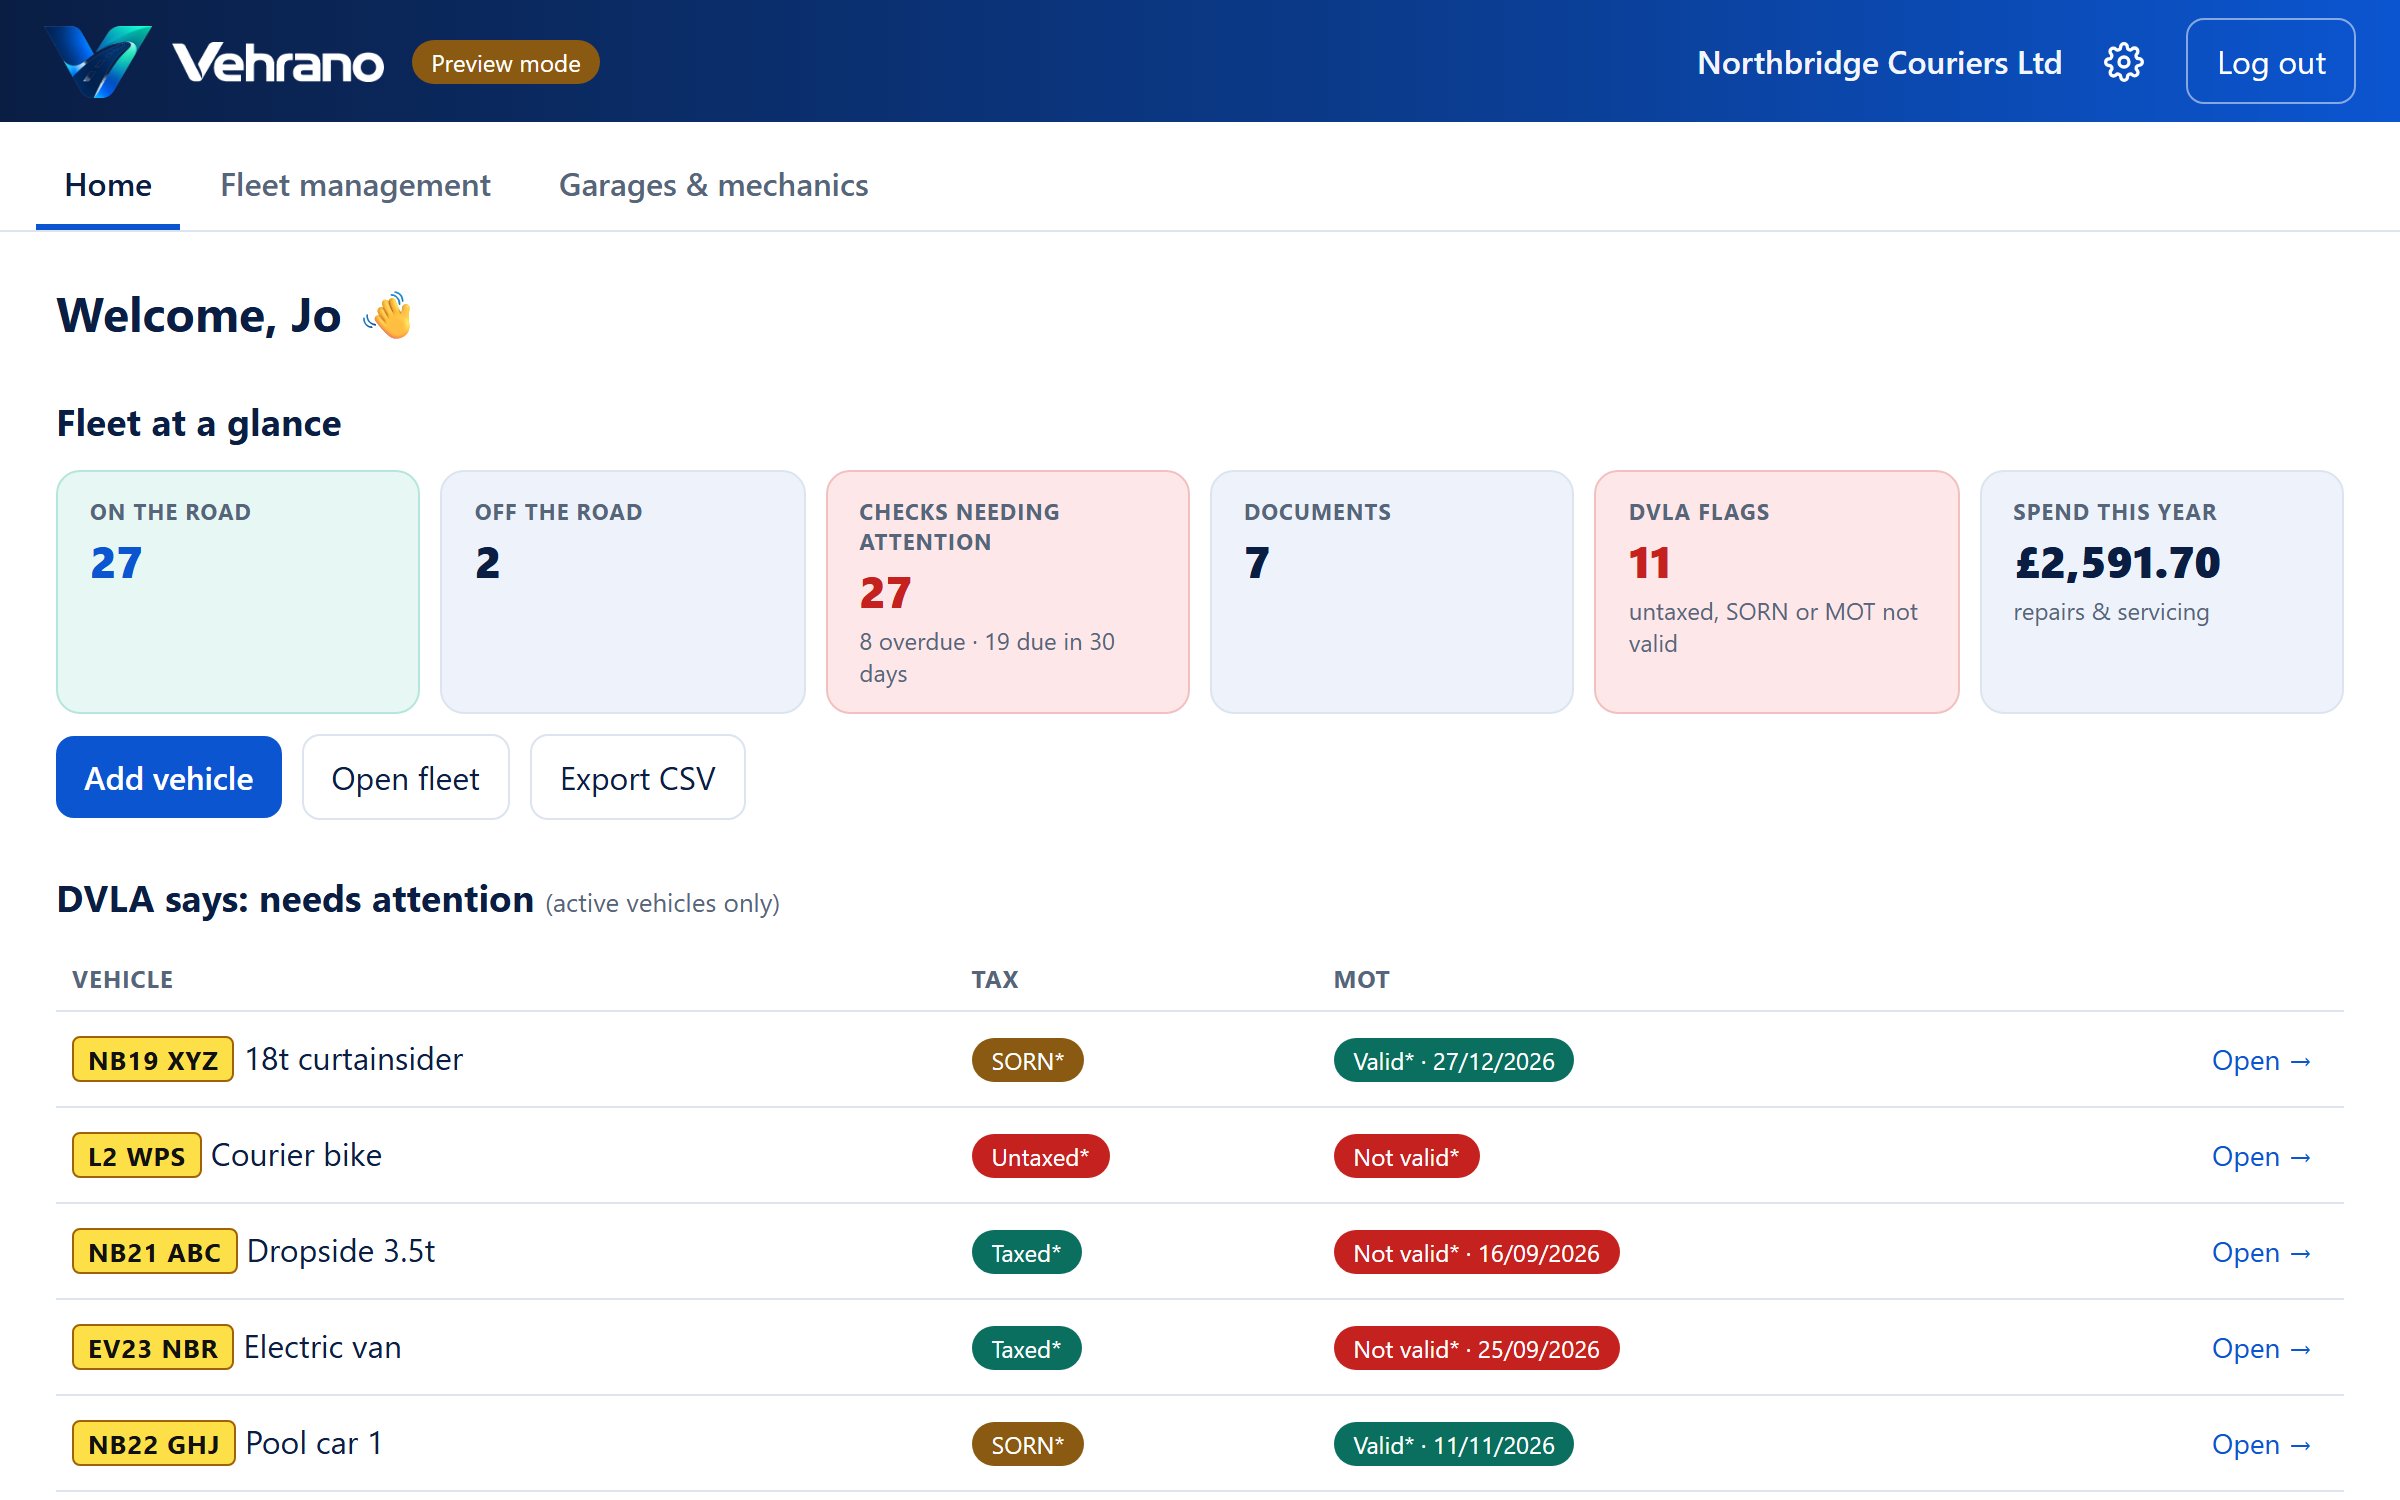Open the L2 WPS Courier bike link
Screen dimensions: 2400x1500
click(x=2260, y=1156)
